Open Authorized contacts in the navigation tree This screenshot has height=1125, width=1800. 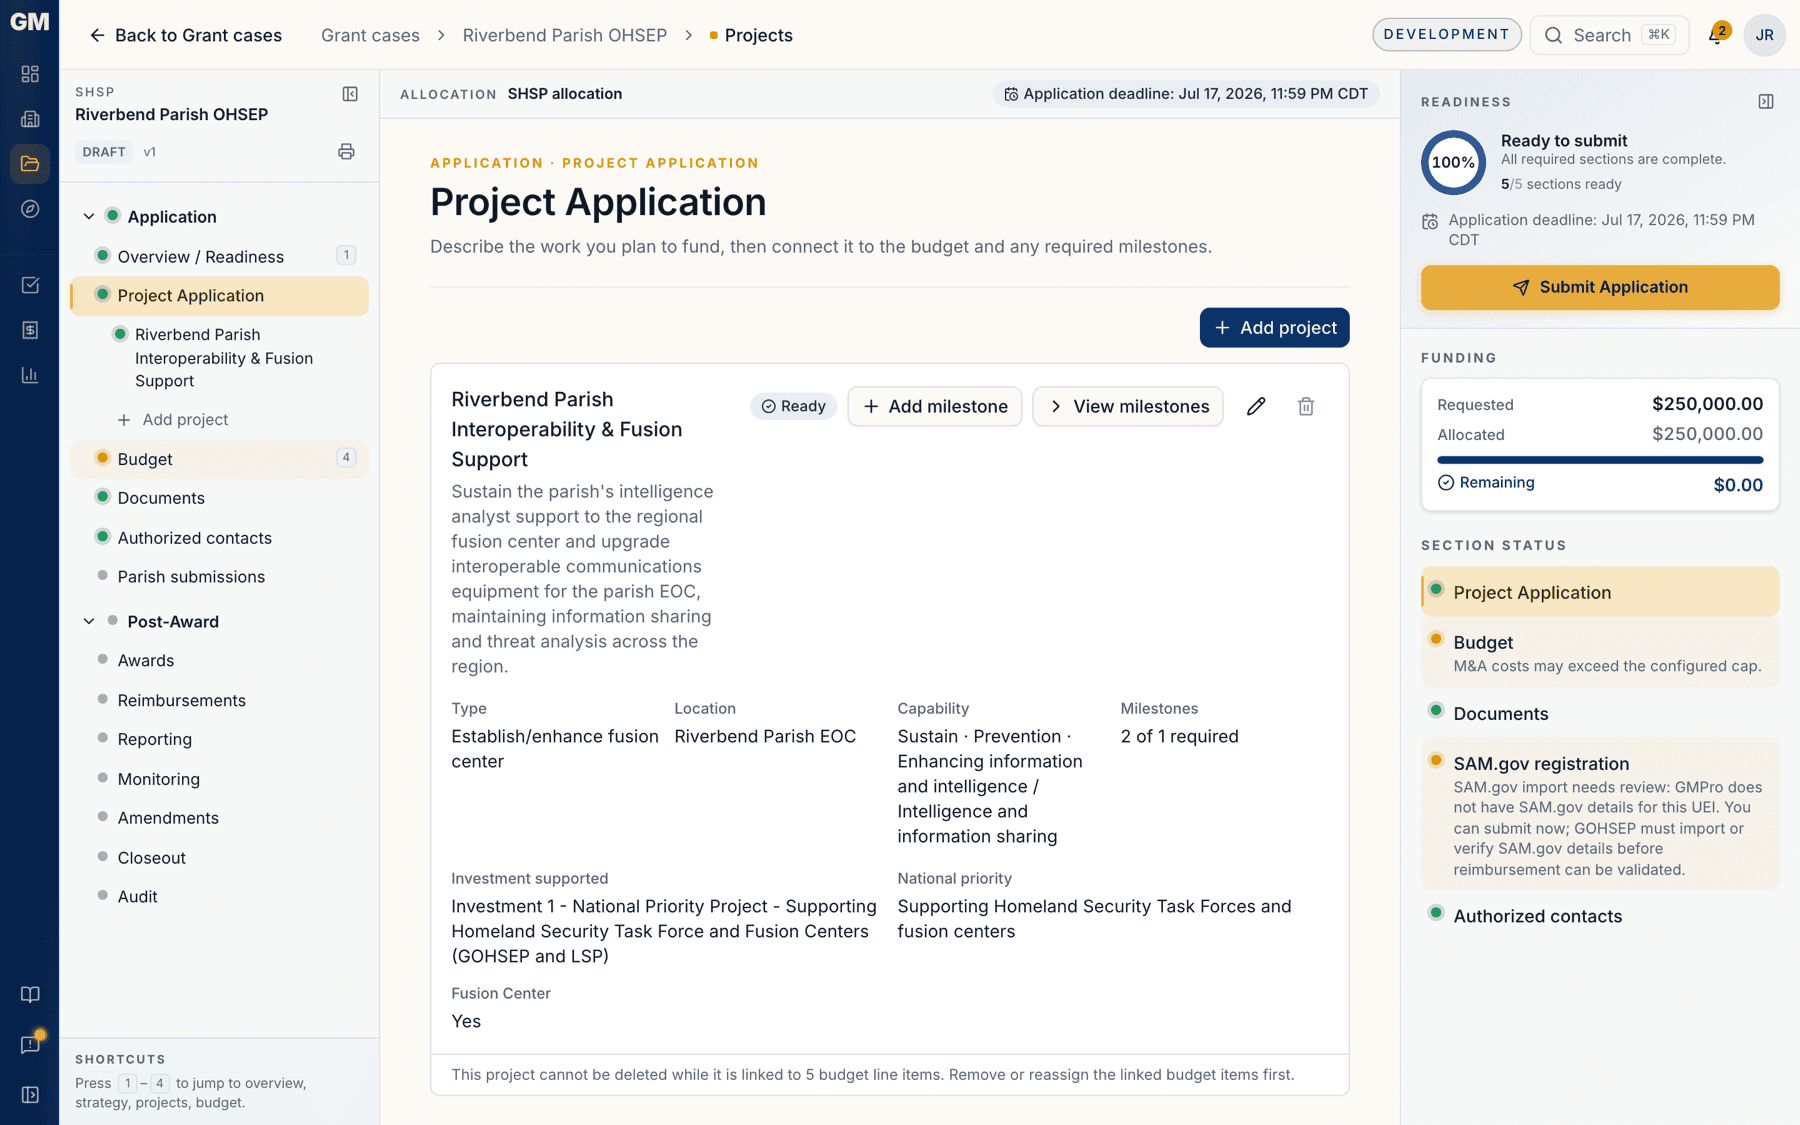(219, 538)
